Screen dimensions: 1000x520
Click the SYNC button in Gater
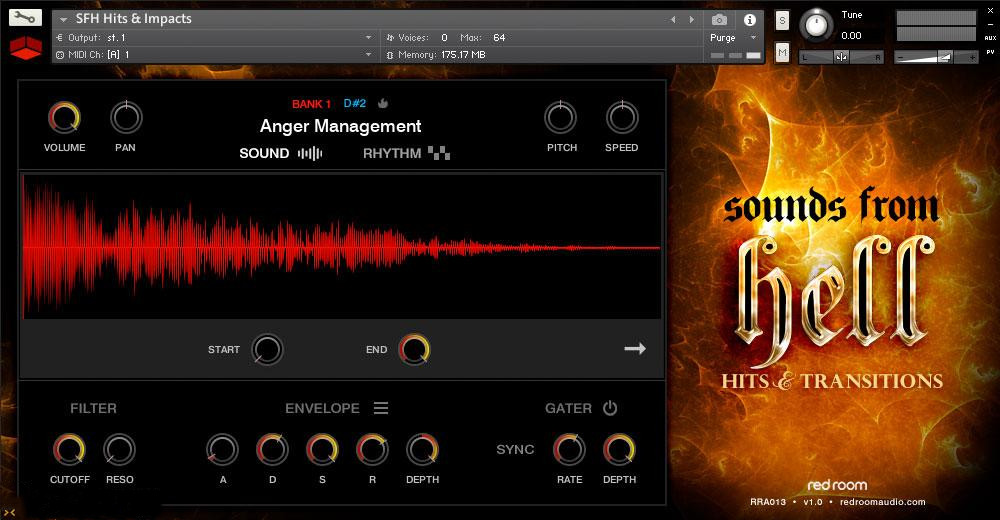(515, 449)
